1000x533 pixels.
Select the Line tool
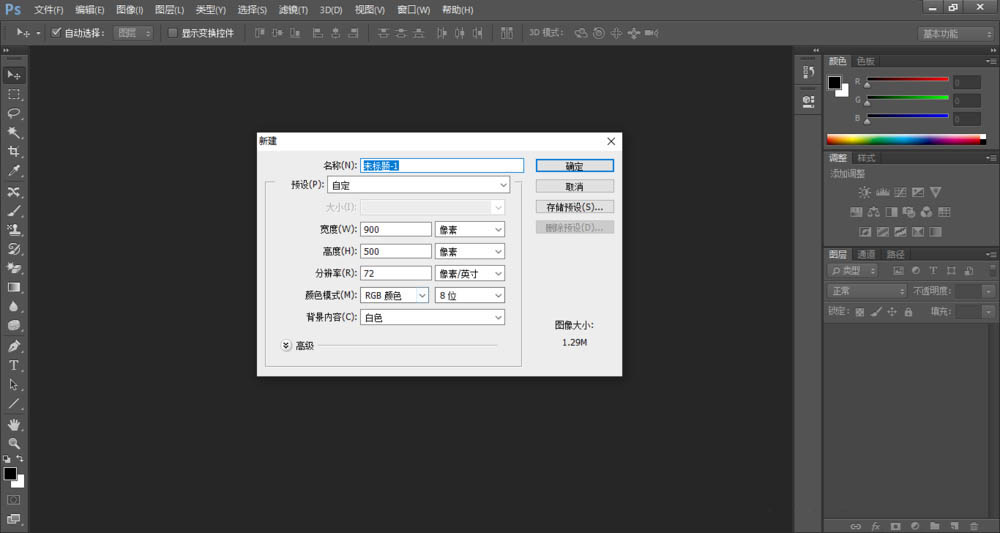tap(14, 404)
